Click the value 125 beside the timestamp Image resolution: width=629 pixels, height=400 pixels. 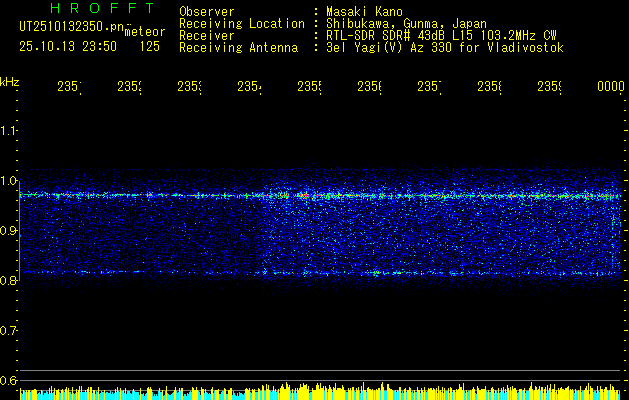point(150,47)
